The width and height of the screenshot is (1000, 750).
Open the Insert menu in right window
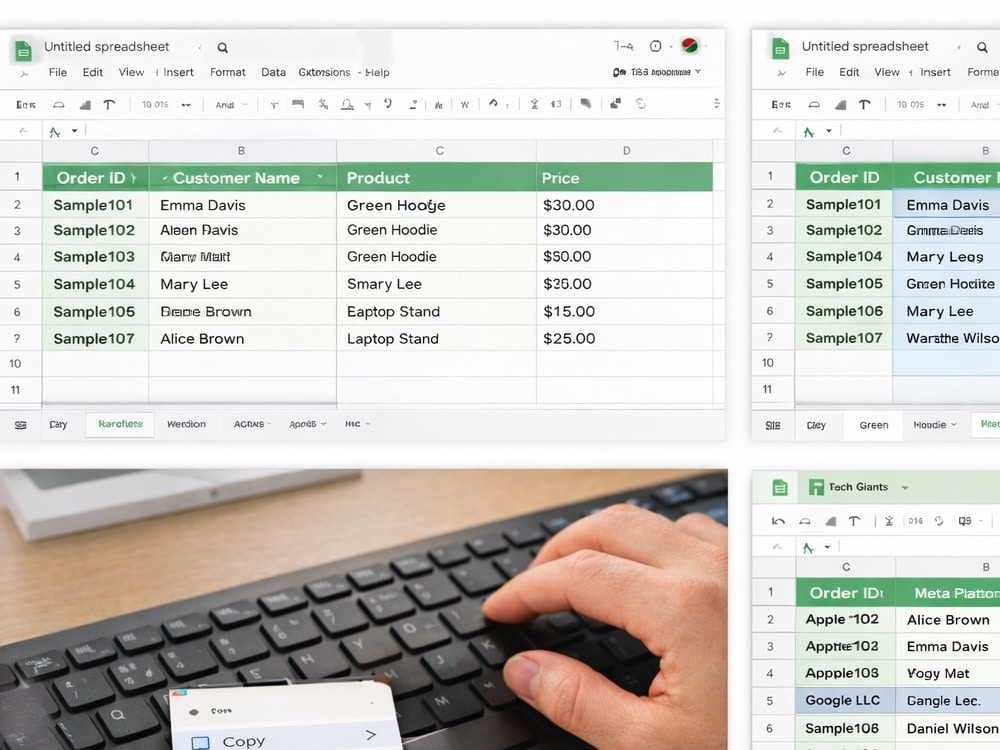click(935, 72)
